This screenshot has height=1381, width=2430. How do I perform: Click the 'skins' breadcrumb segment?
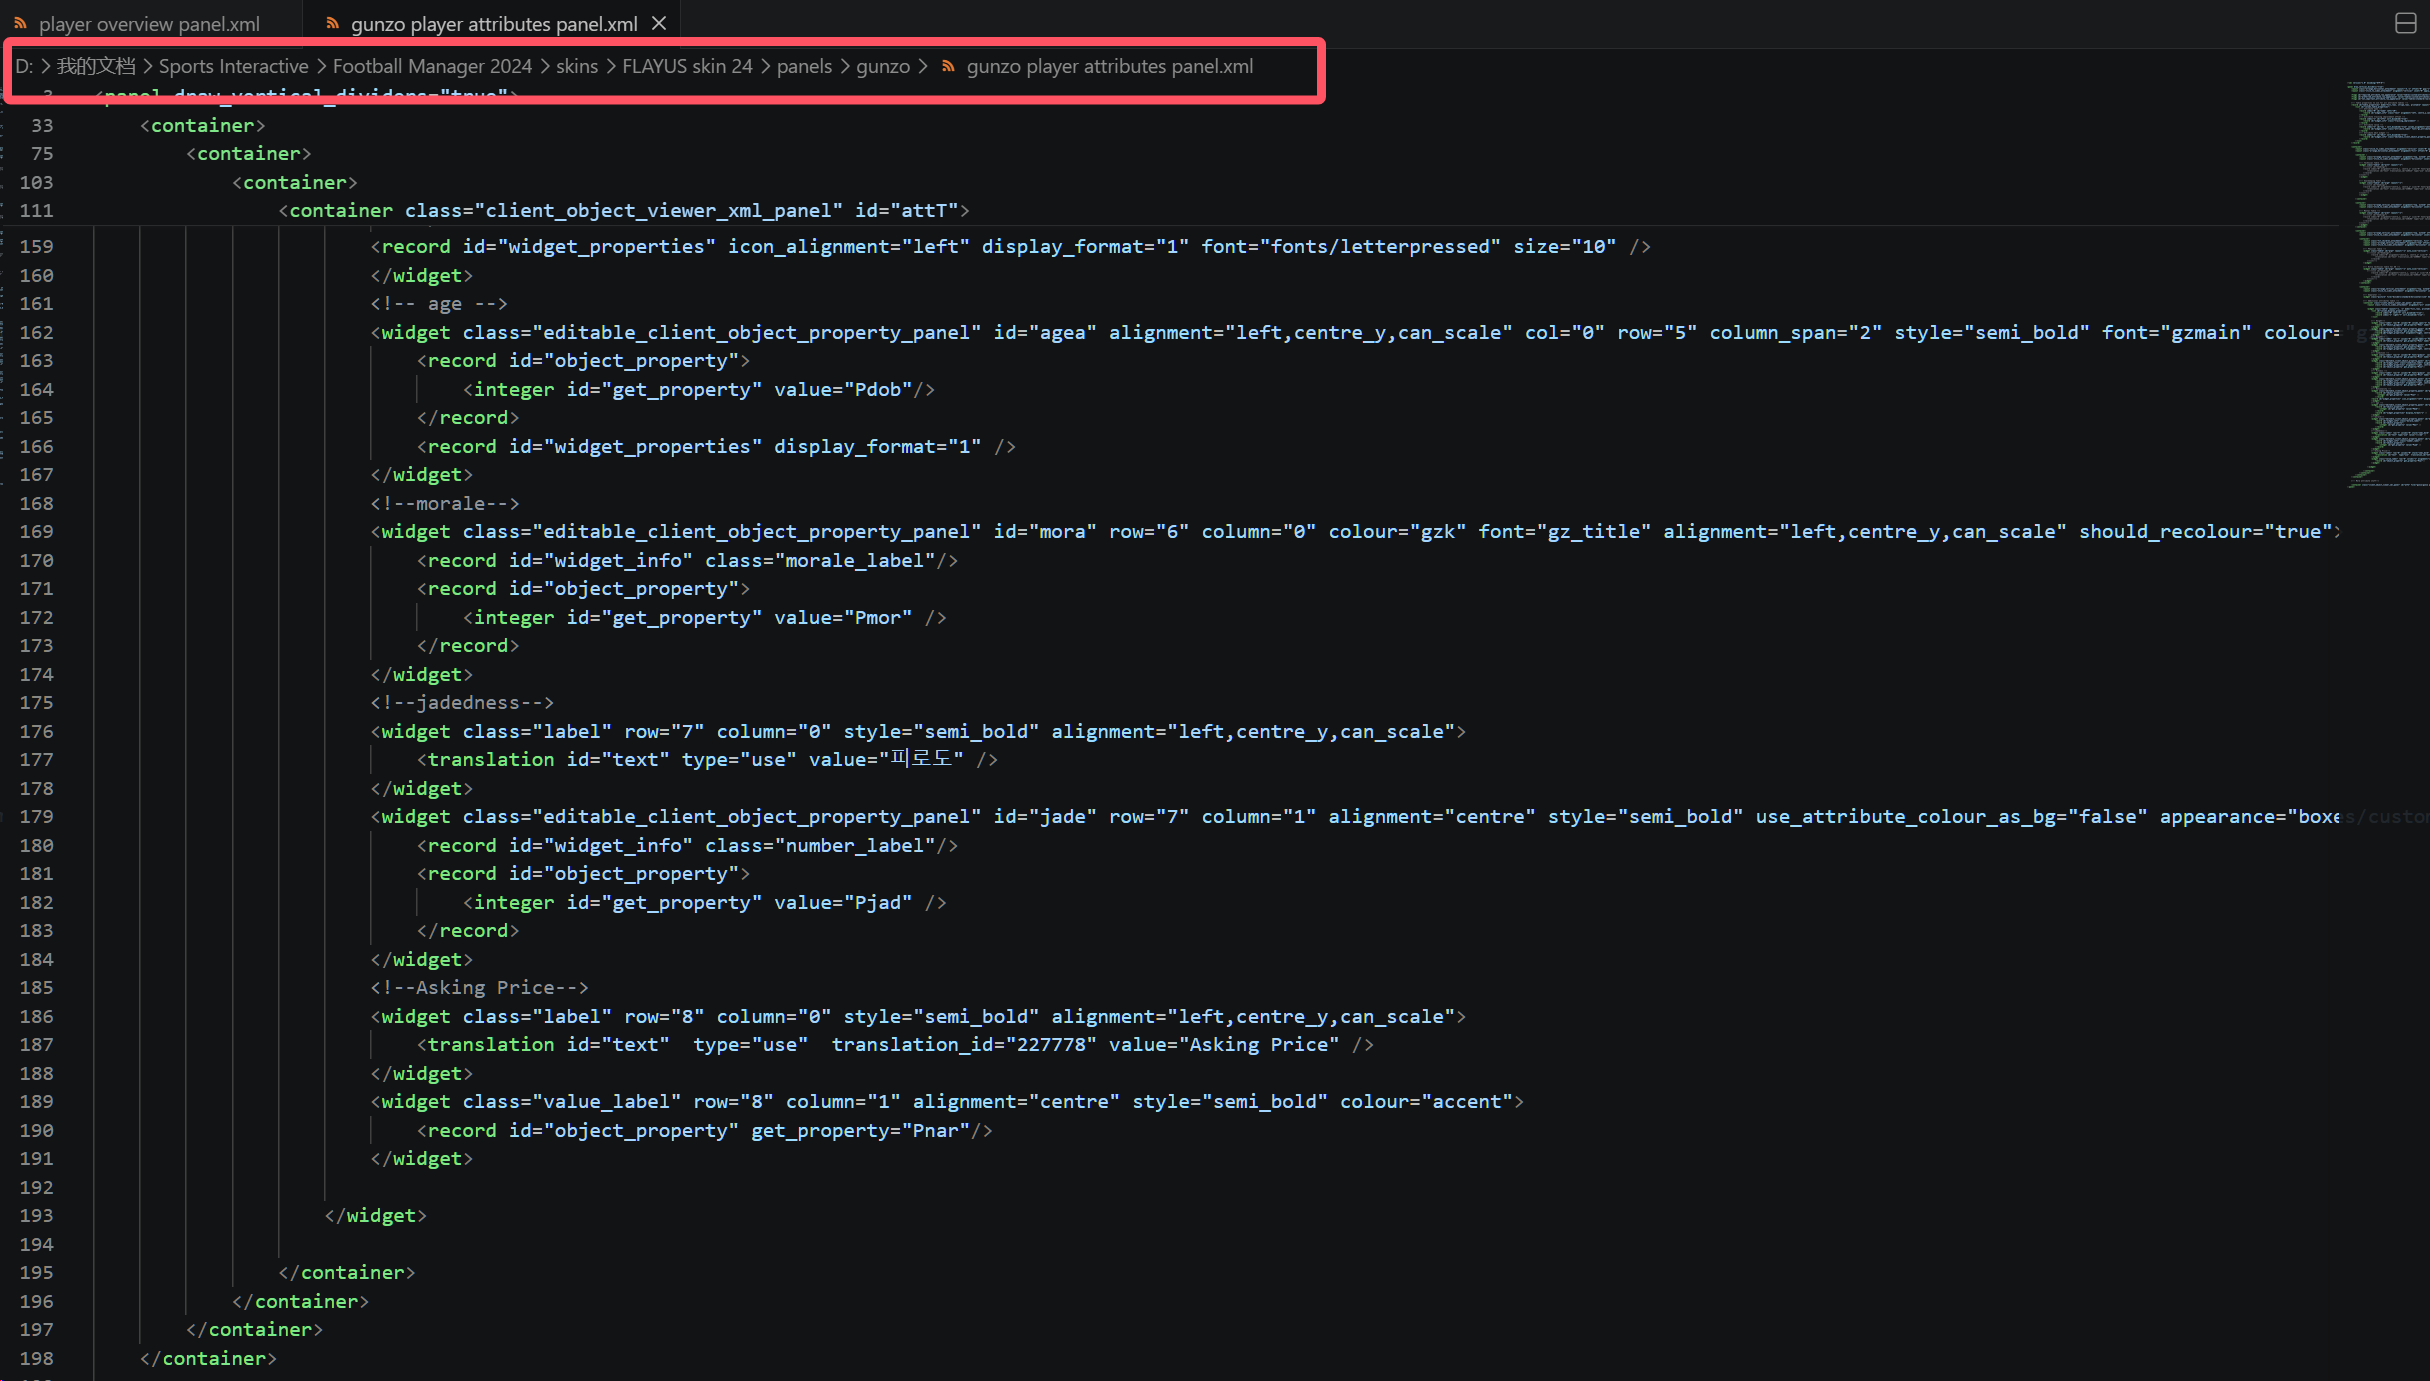pos(577,66)
